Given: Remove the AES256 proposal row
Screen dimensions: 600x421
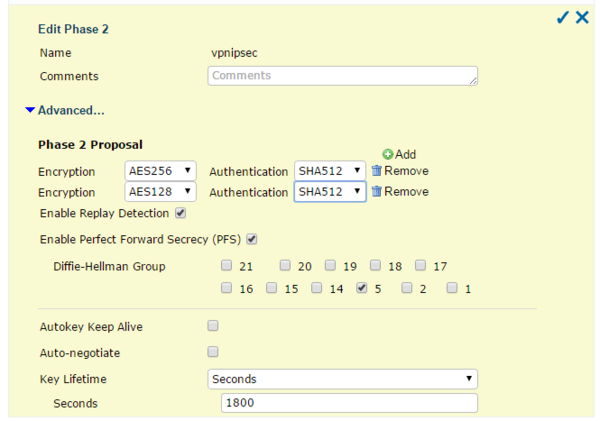Looking at the screenshot, I should 399,171.
